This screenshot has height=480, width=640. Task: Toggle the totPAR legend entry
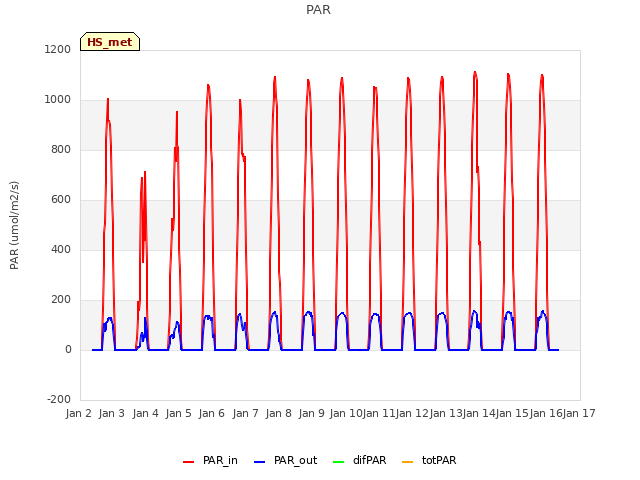tap(429, 460)
